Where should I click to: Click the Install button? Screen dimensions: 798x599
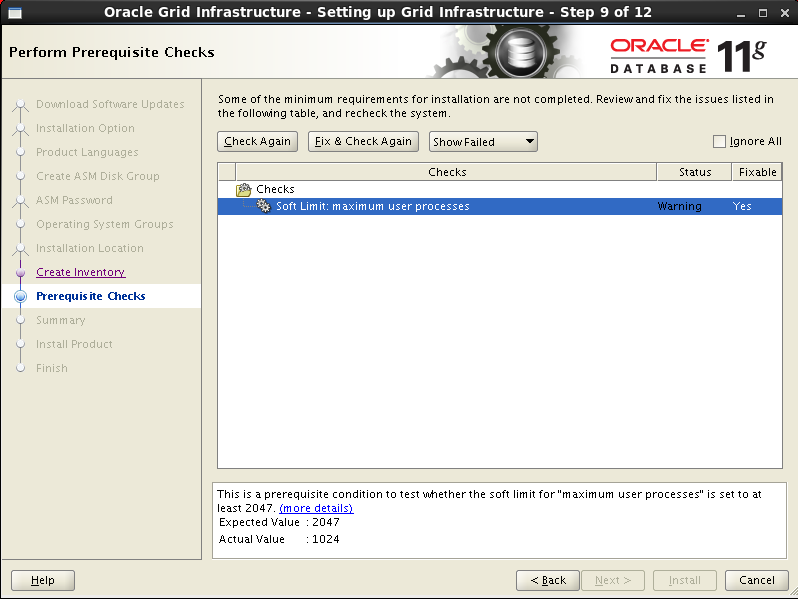pyautogui.click(x=685, y=580)
